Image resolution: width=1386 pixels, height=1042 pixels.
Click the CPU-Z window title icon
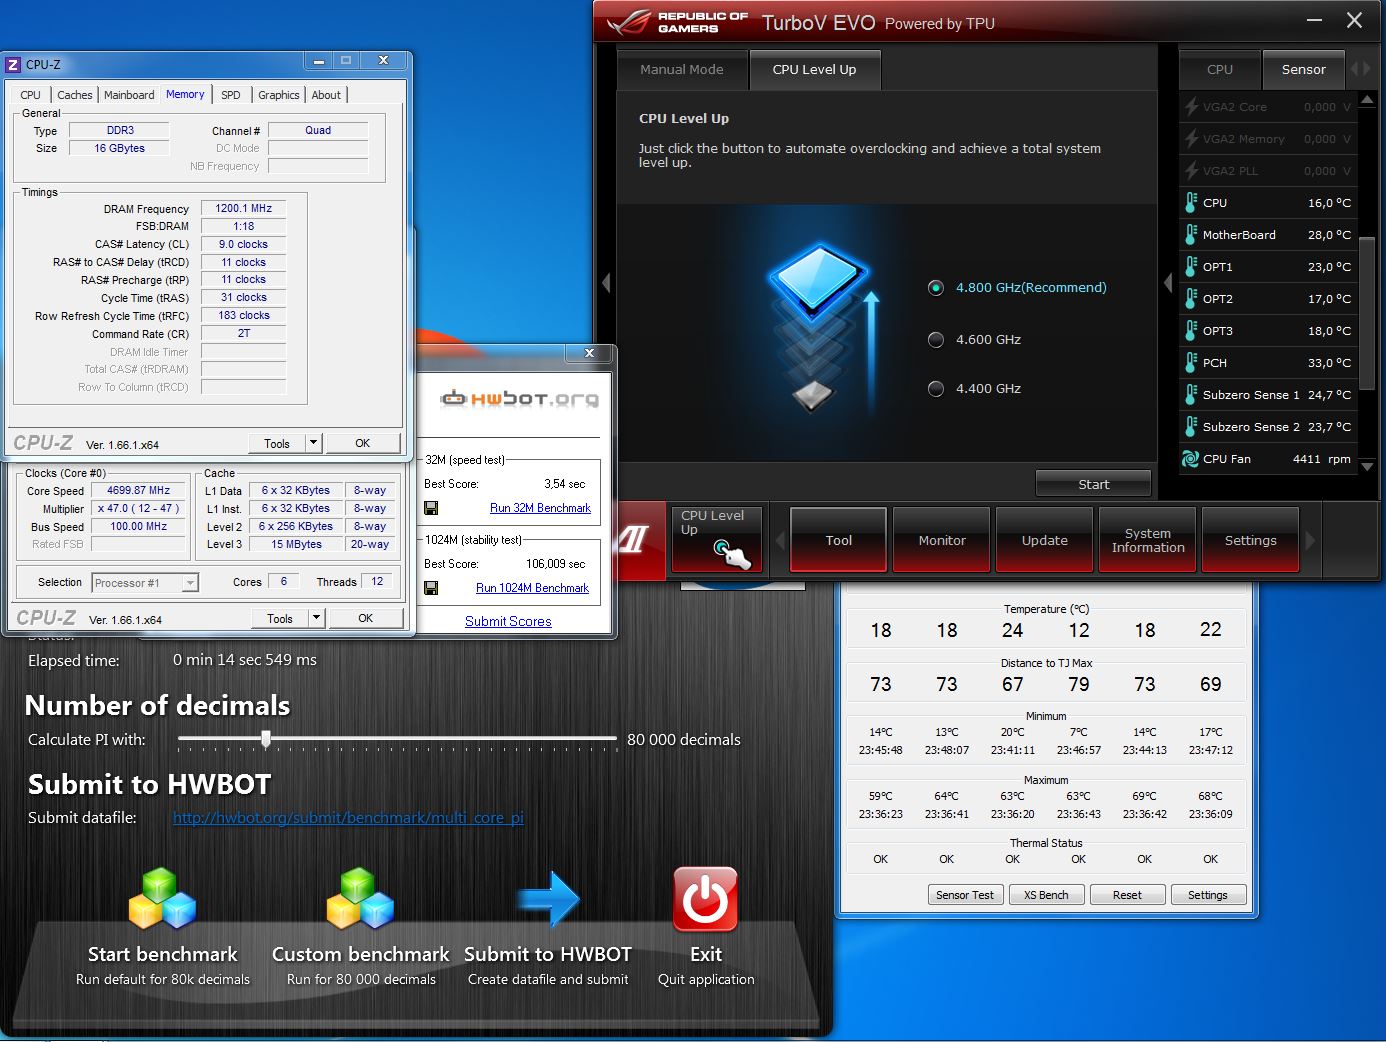(x=13, y=64)
